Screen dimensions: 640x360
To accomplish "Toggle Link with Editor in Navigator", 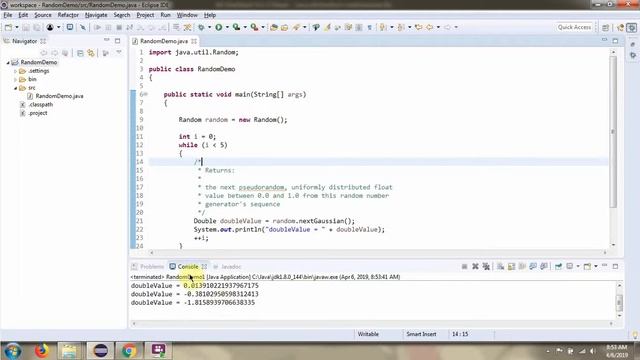I will coord(91,53).
